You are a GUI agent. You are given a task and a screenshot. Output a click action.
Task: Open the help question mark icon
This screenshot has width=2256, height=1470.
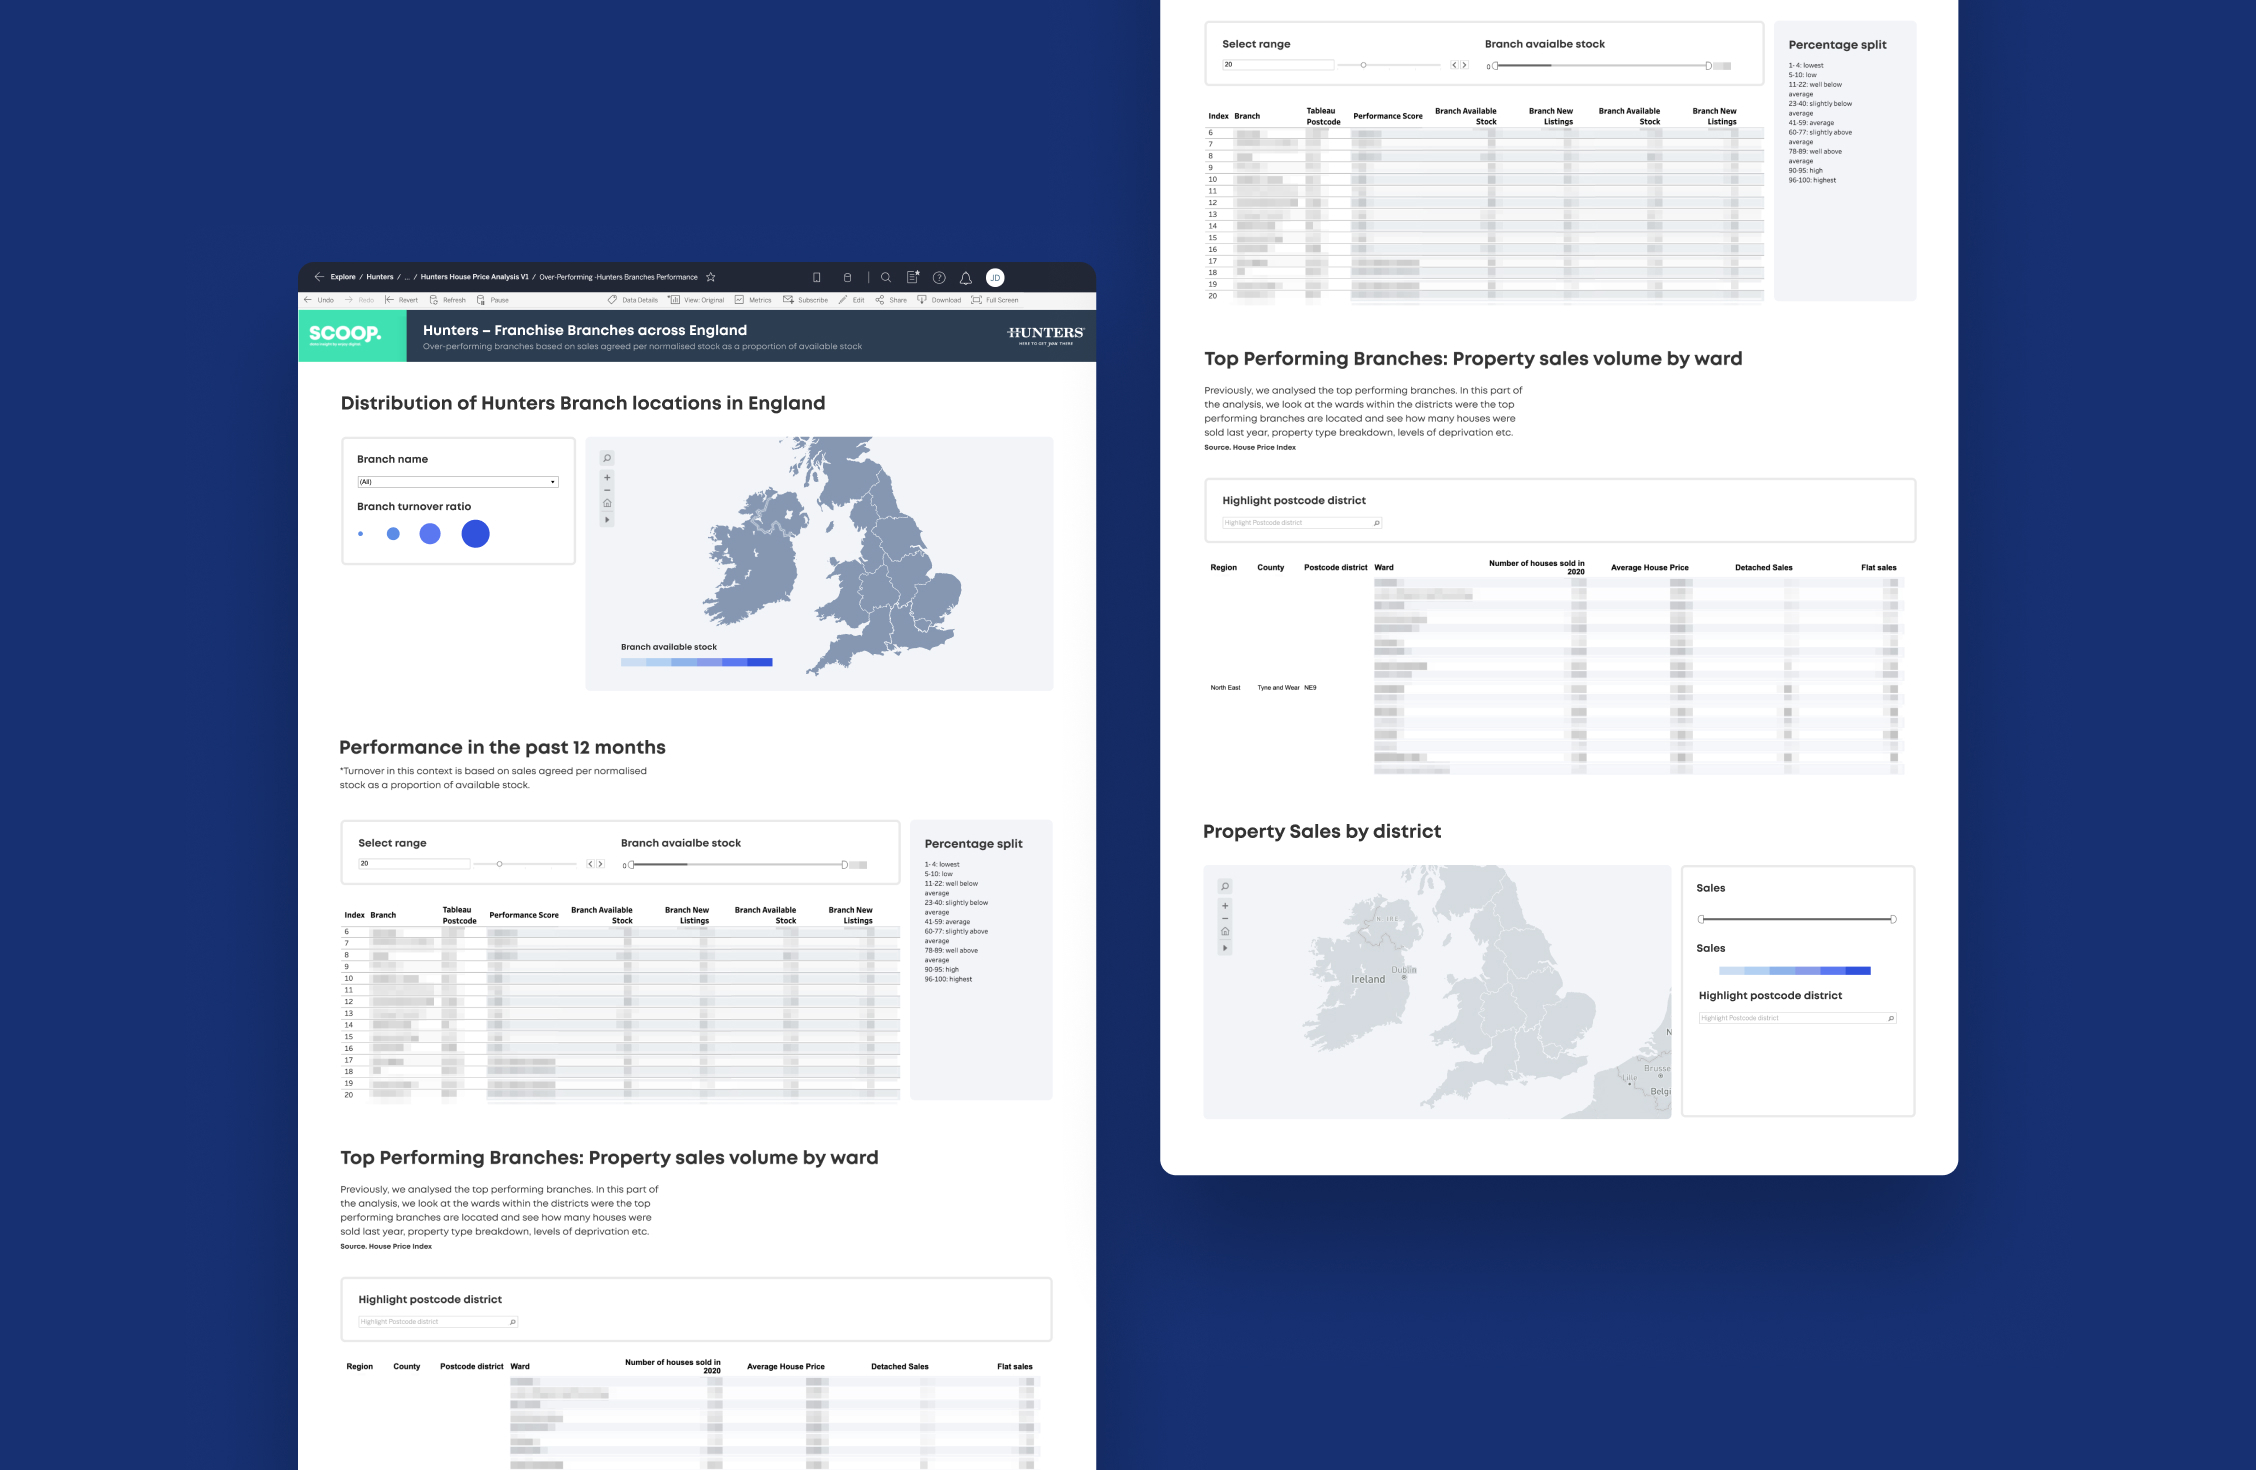pyautogui.click(x=939, y=278)
